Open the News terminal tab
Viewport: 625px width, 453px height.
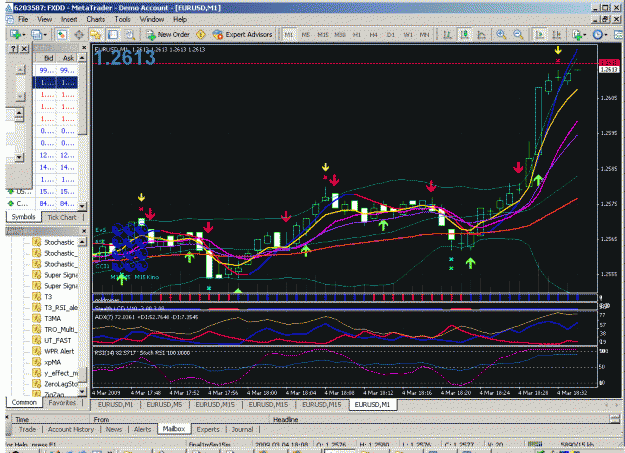tap(114, 429)
